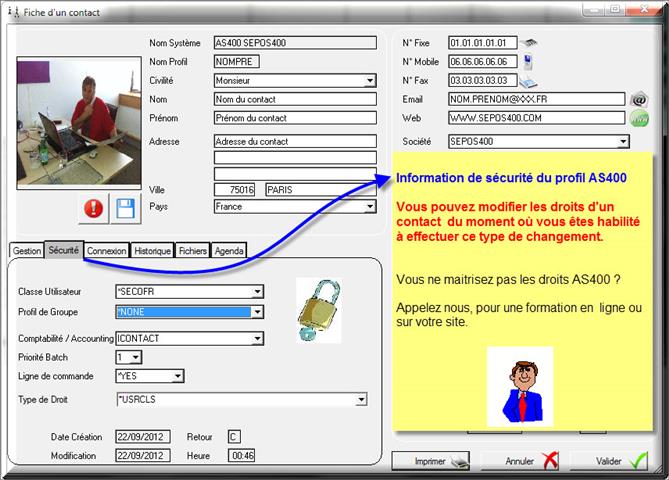Image resolution: width=669 pixels, height=480 pixels.
Task: Click the Nom Profil field
Action: click(237, 62)
